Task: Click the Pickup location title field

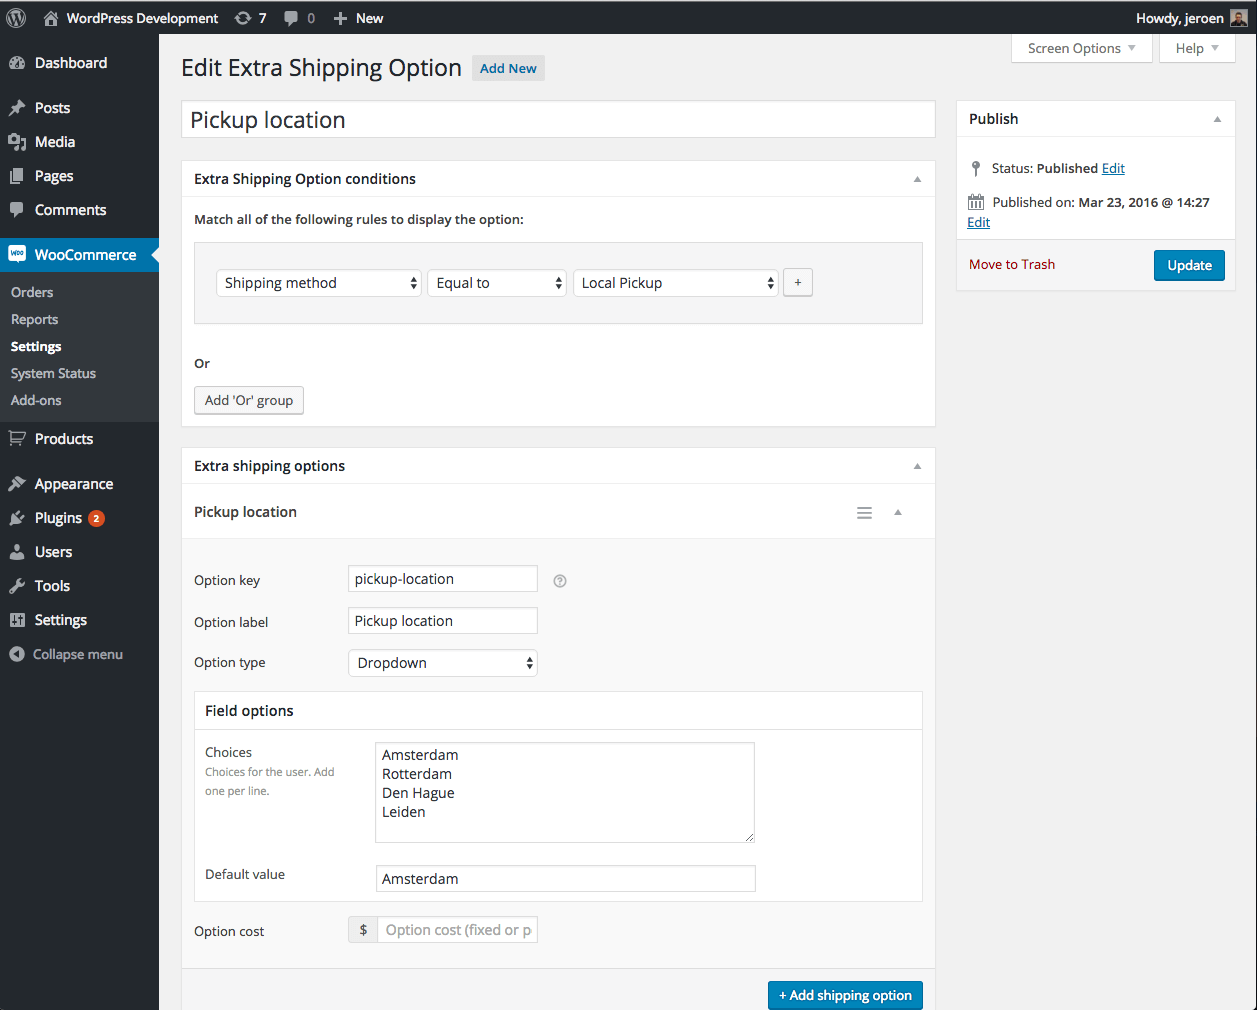Action: tap(558, 119)
